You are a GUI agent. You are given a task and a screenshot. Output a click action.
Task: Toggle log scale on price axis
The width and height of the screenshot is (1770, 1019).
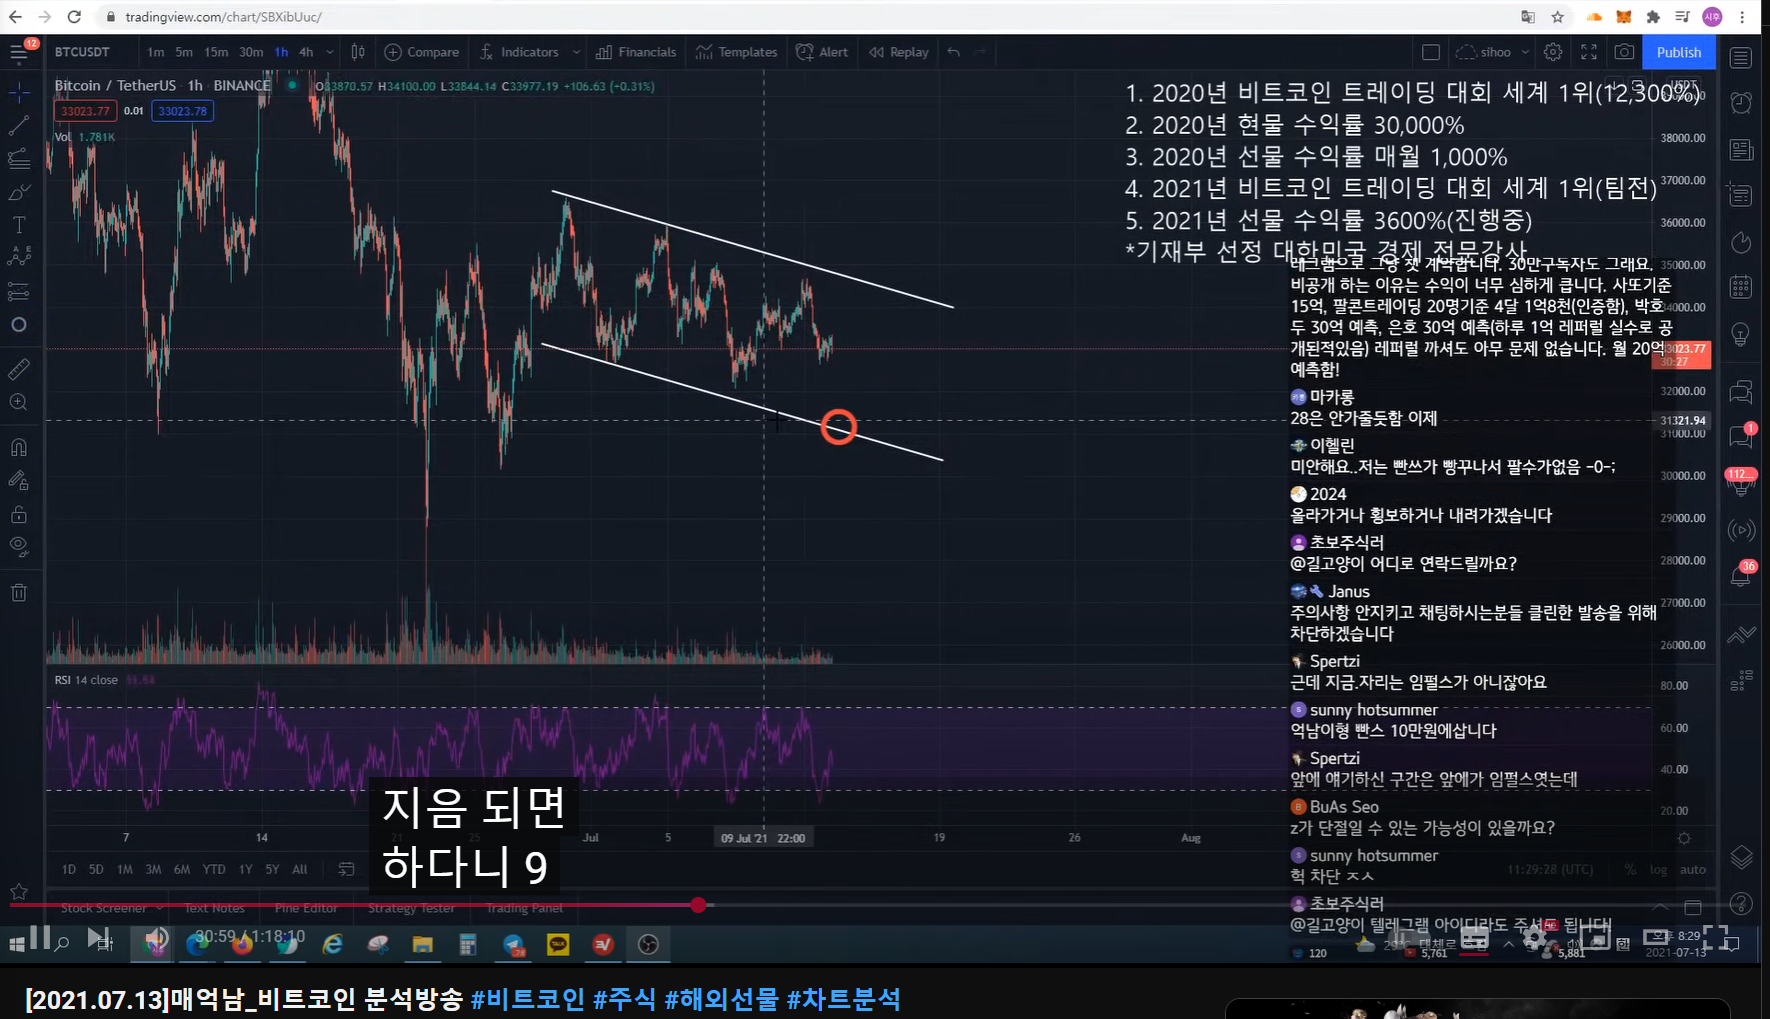point(1659,869)
